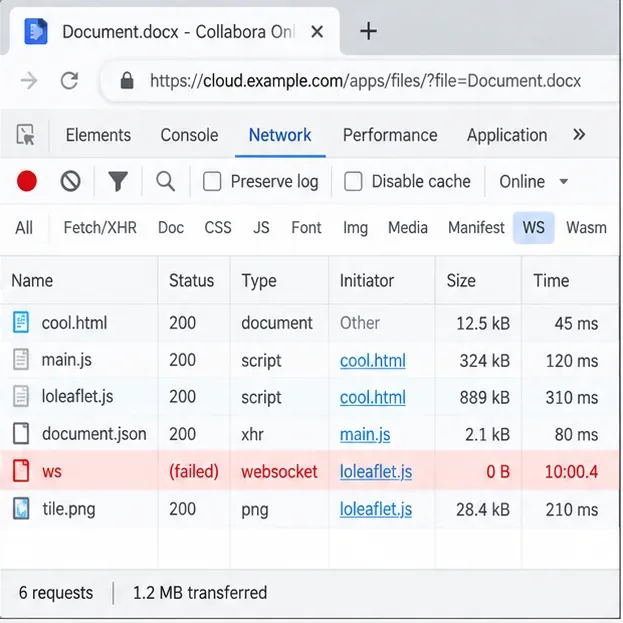Click the 6 requests status text
623x623 pixels.
(x=56, y=593)
